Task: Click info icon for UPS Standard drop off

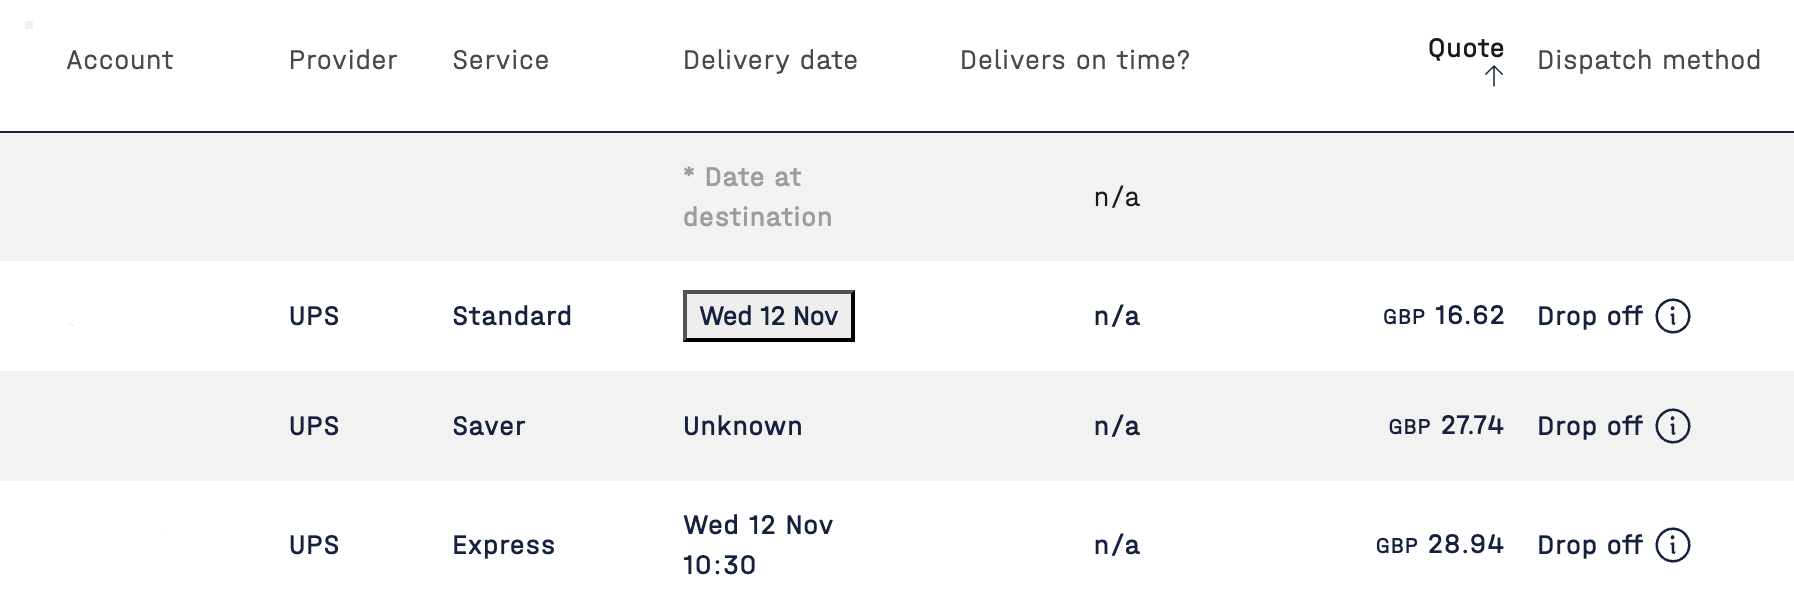Action: pyautogui.click(x=1673, y=316)
